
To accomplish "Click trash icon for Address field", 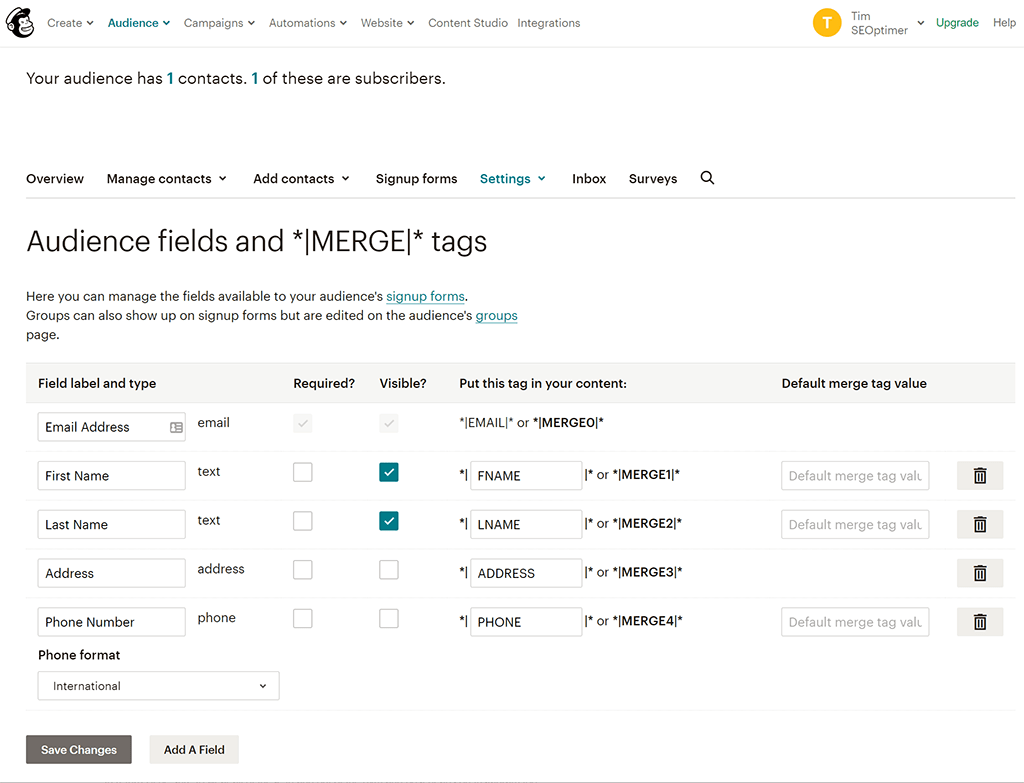I will coord(979,573).
